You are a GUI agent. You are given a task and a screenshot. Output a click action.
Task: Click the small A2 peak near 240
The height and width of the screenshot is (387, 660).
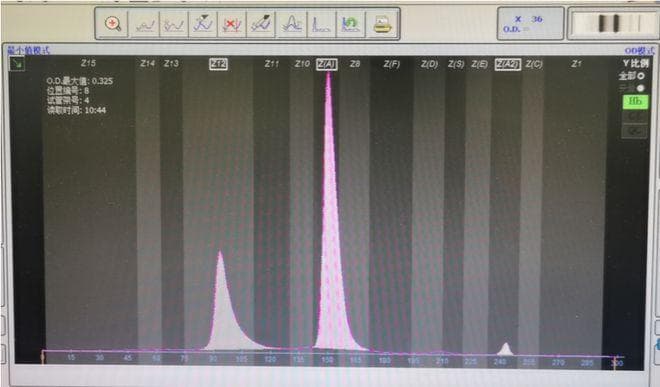(505, 349)
